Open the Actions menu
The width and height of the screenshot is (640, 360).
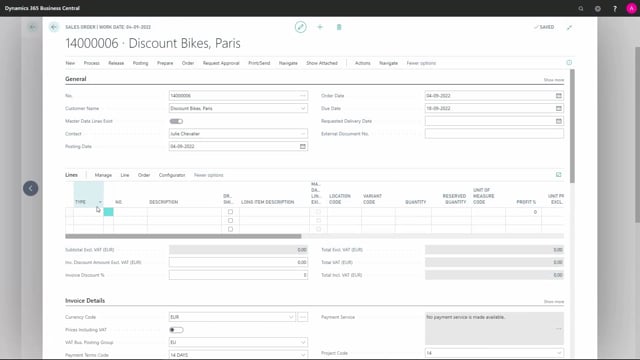pyautogui.click(x=362, y=63)
